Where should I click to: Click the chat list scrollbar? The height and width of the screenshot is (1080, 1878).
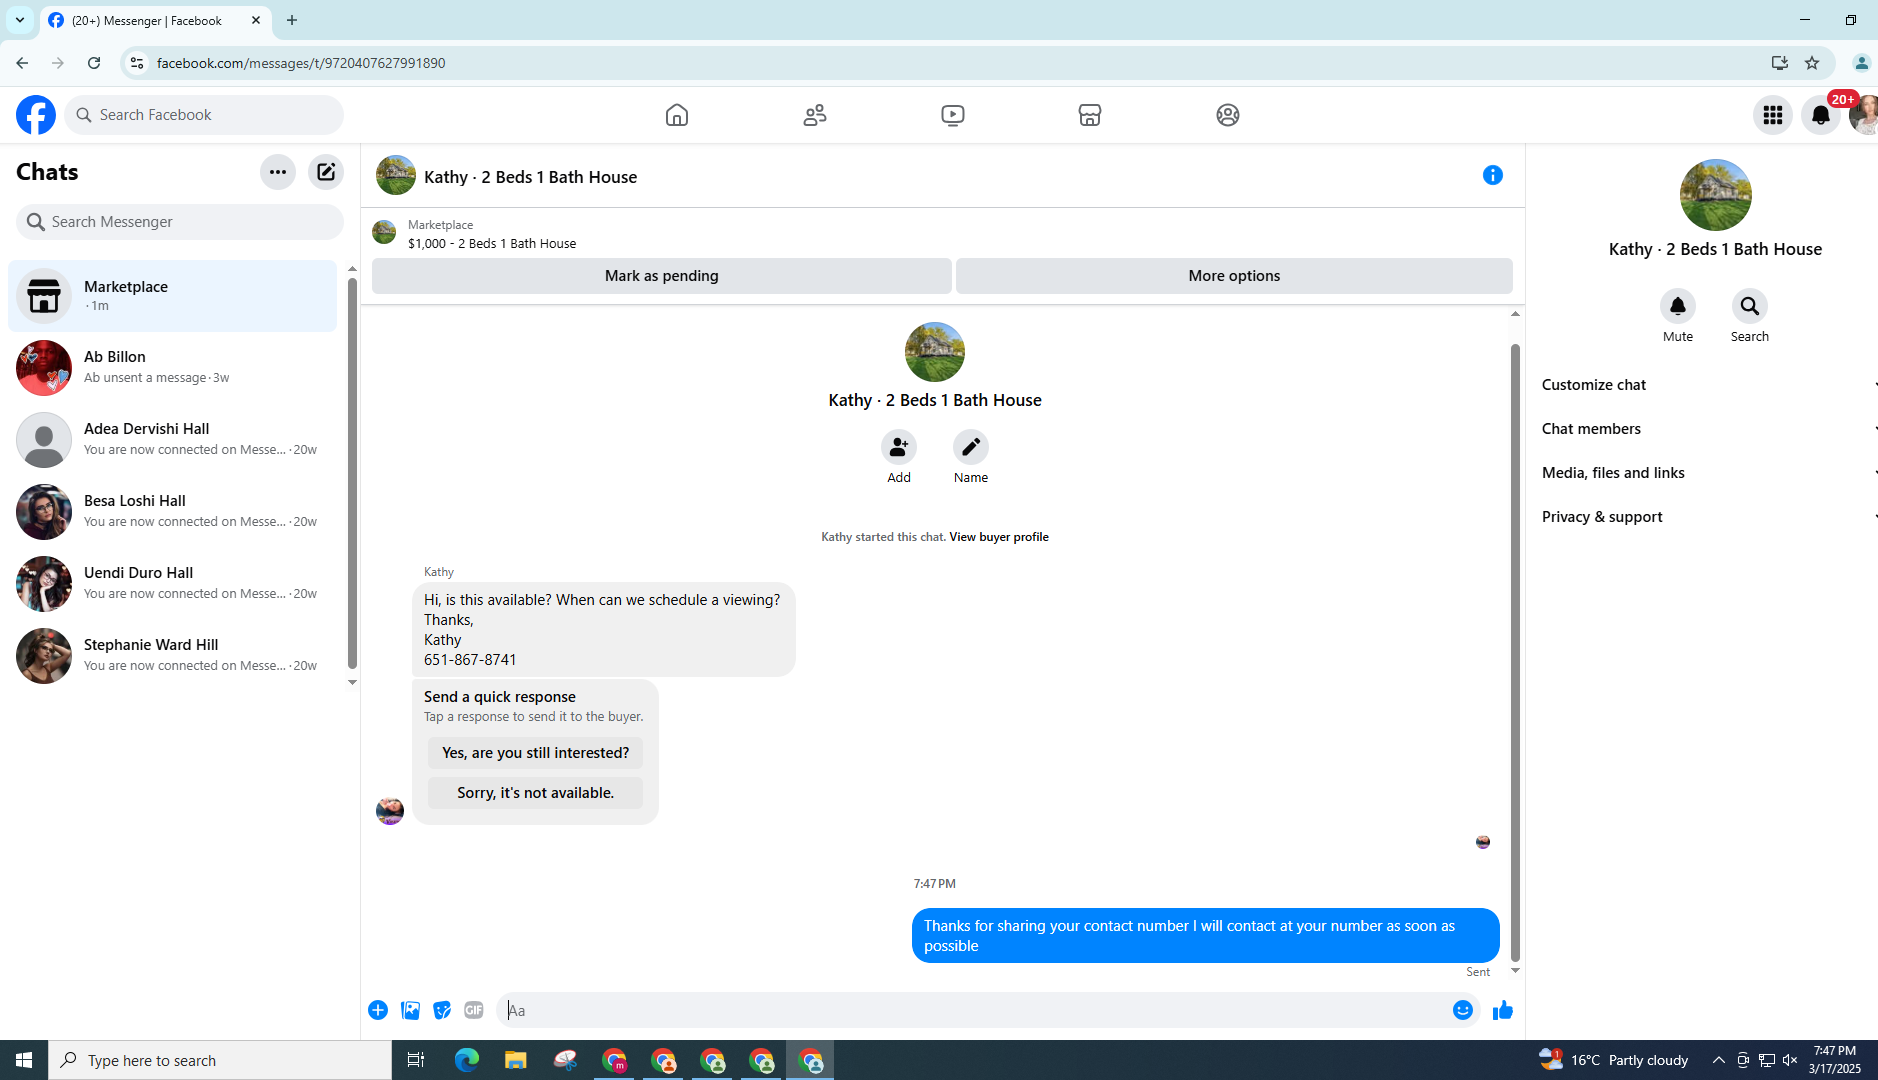352,473
